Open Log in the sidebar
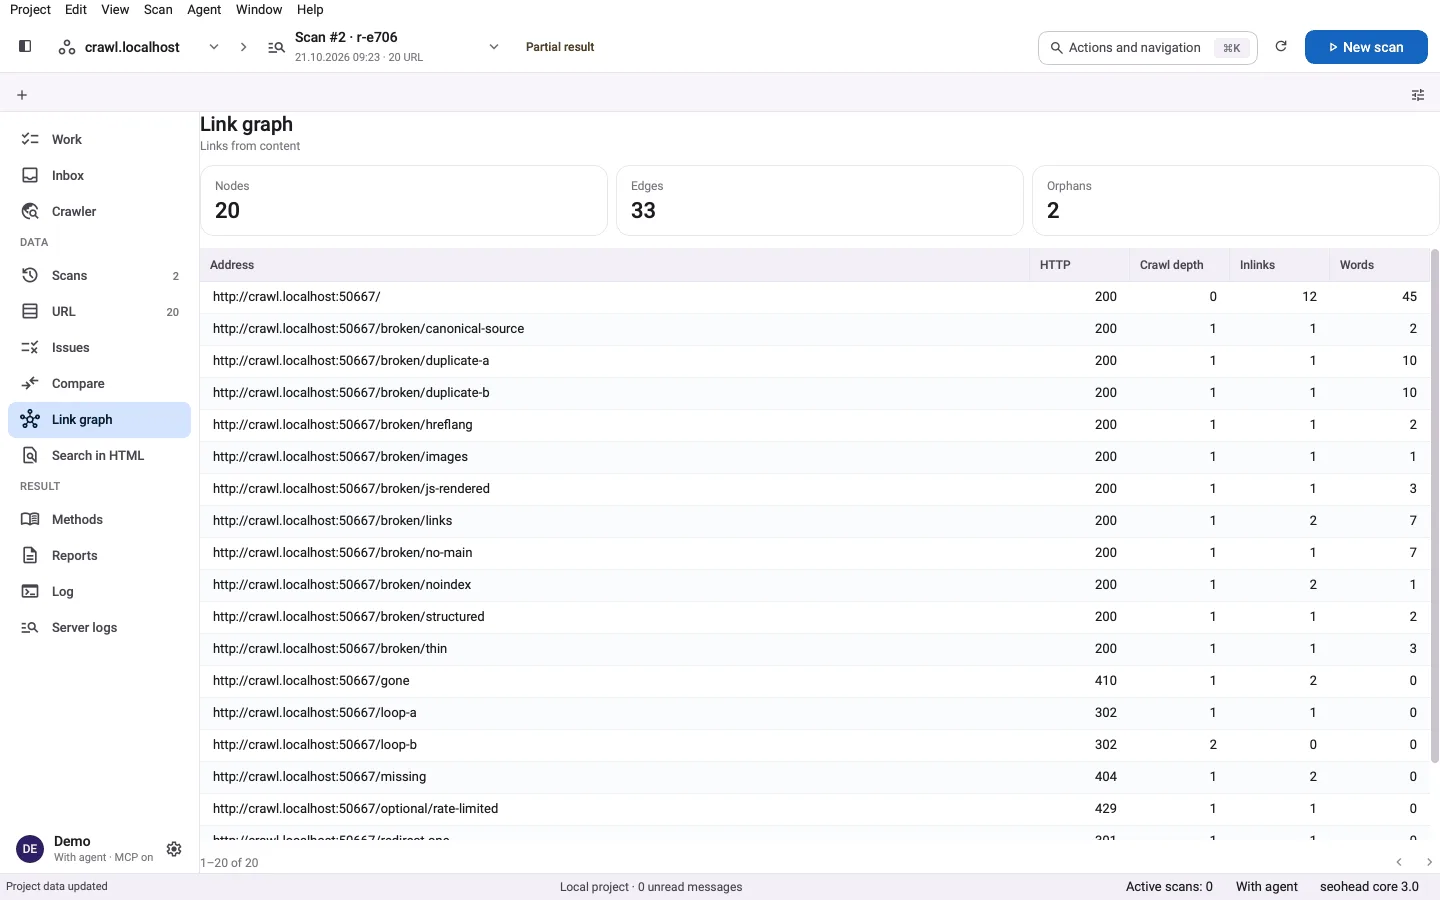The width and height of the screenshot is (1440, 900). (x=99, y=591)
